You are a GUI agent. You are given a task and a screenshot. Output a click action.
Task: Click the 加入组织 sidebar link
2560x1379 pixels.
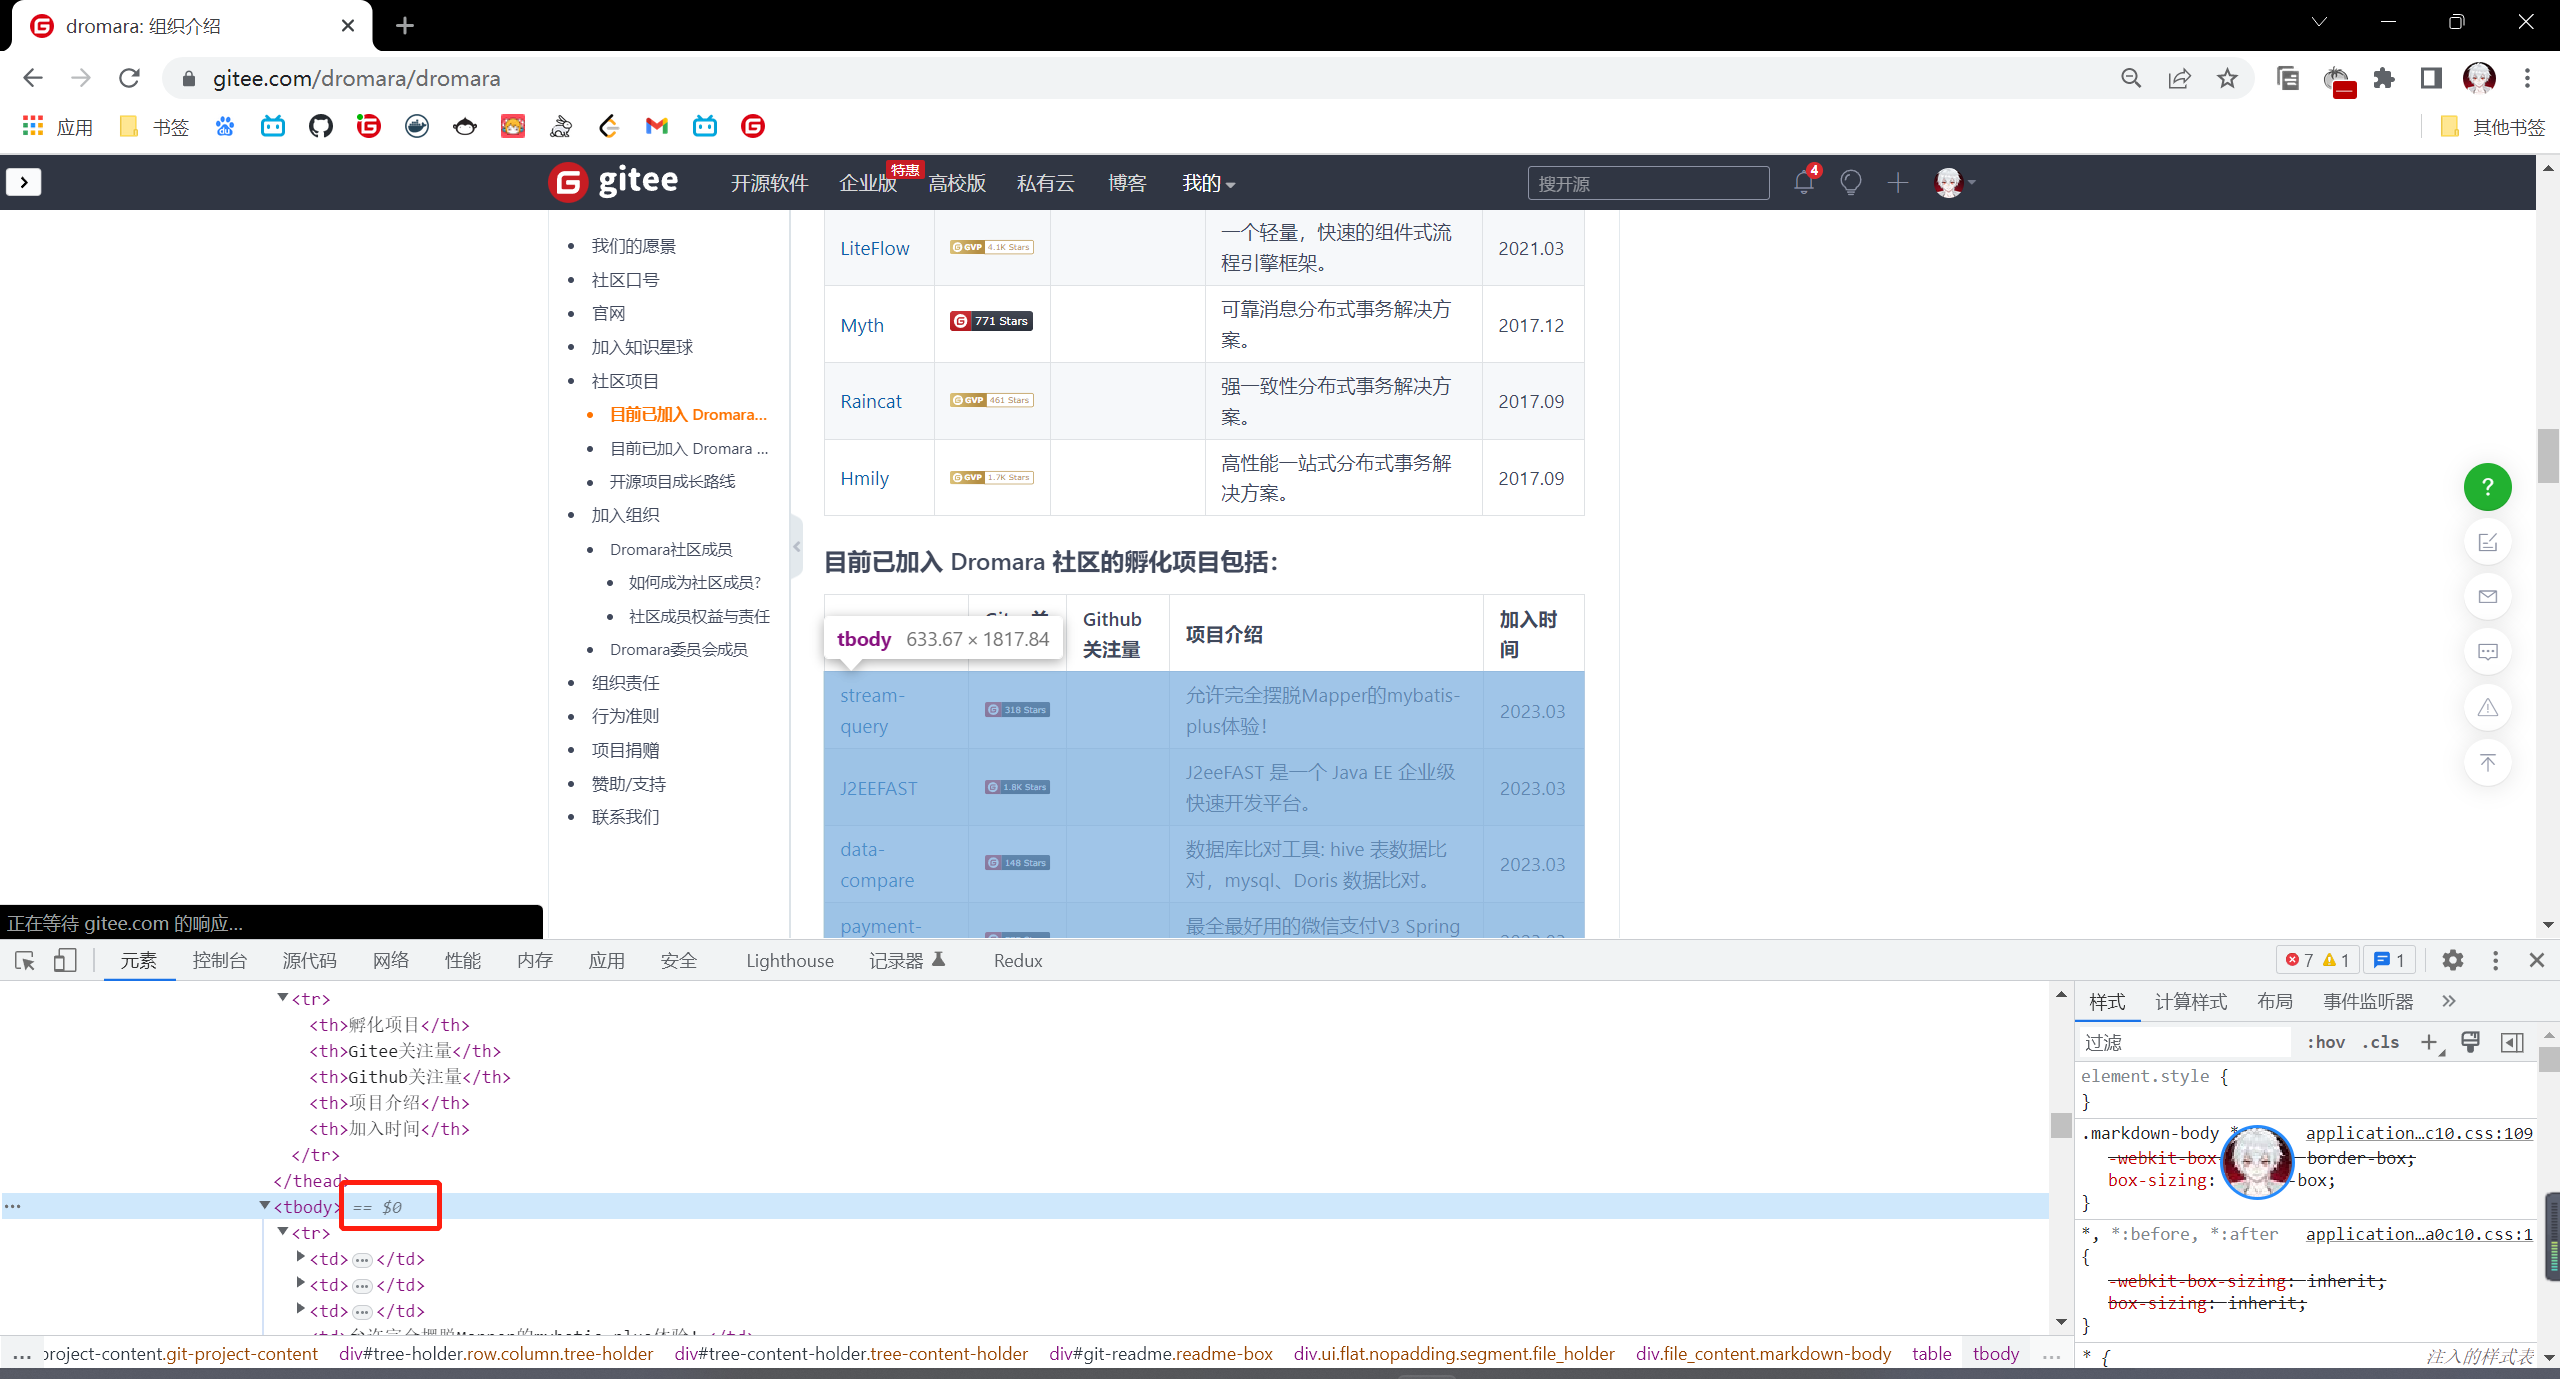tap(625, 515)
